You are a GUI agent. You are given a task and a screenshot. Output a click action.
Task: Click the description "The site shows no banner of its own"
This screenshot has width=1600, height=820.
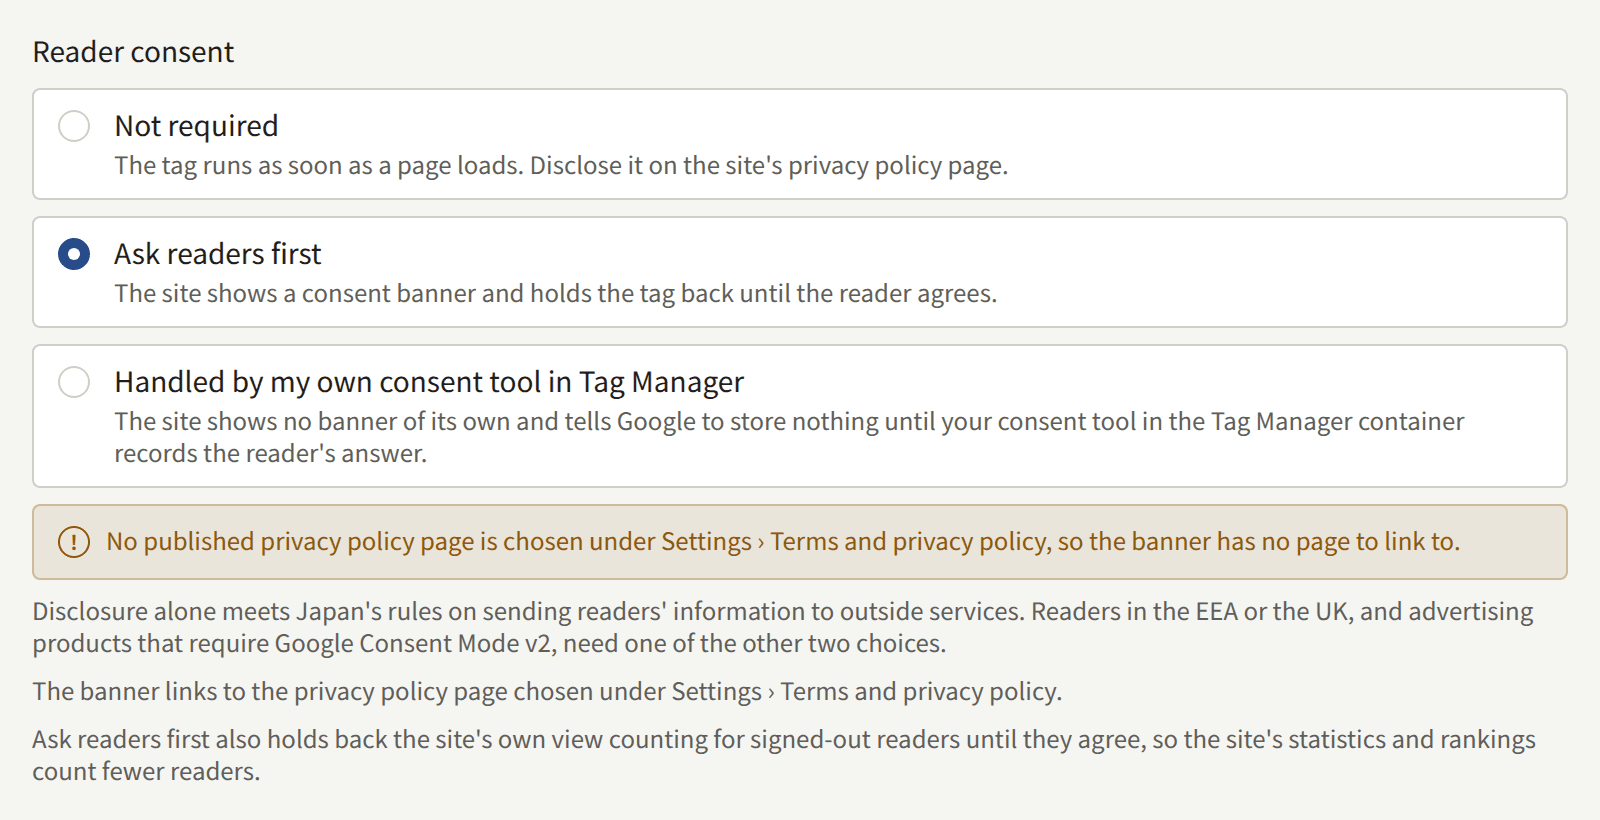point(789,438)
